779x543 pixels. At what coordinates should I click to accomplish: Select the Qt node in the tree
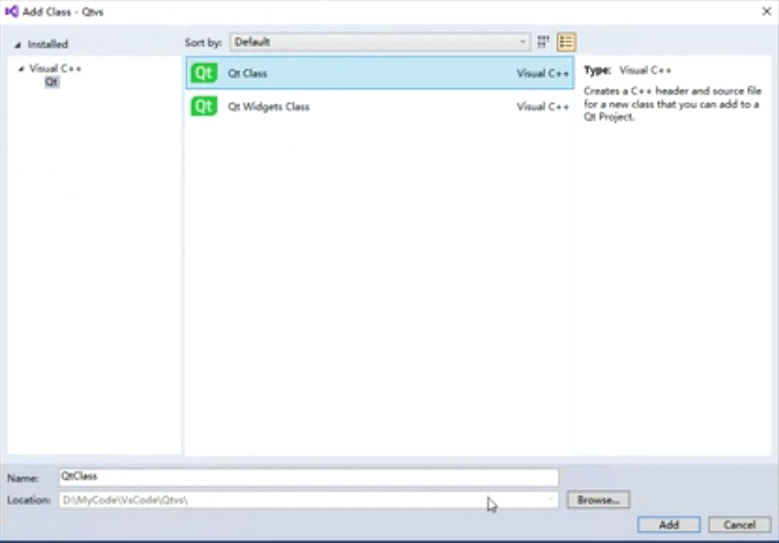click(x=52, y=82)
